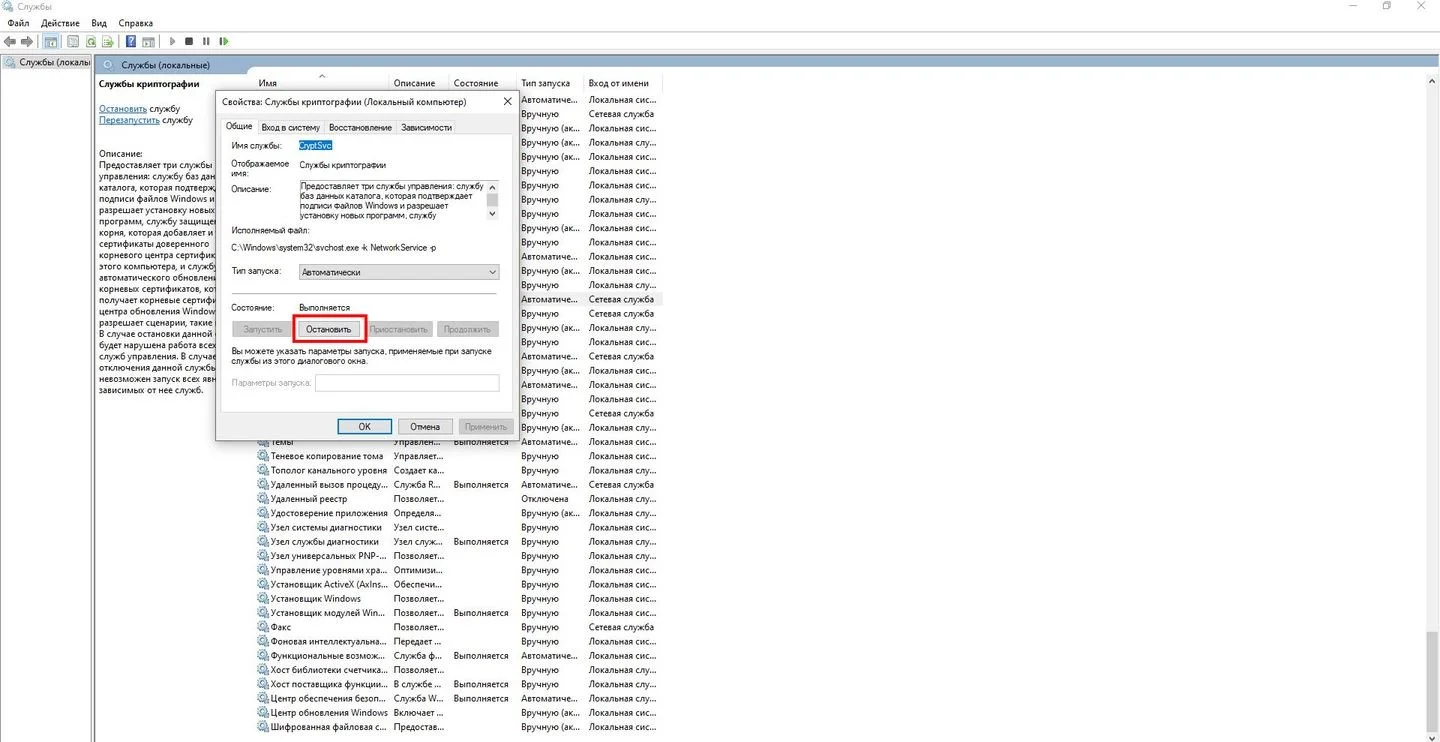This screenshot has height=742, width=1440.
Task: Click gear icon of Теневое копирование тома
Action: coord(263,456)
